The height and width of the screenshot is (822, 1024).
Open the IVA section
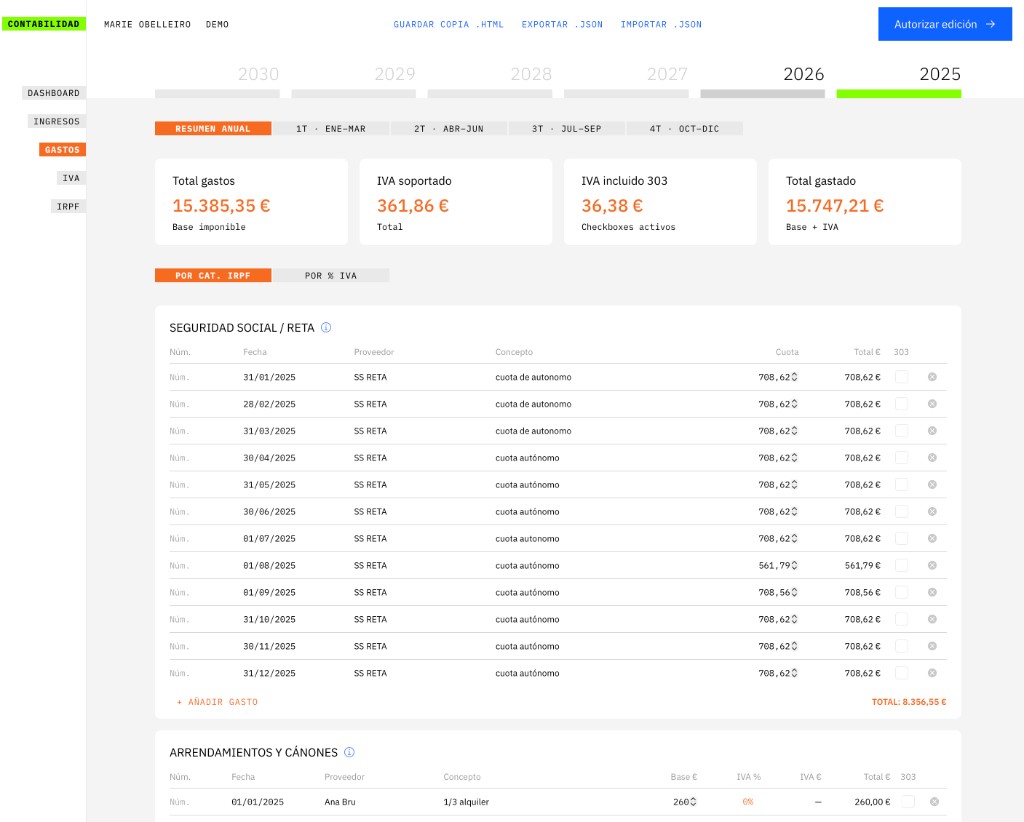pos(71,178)
